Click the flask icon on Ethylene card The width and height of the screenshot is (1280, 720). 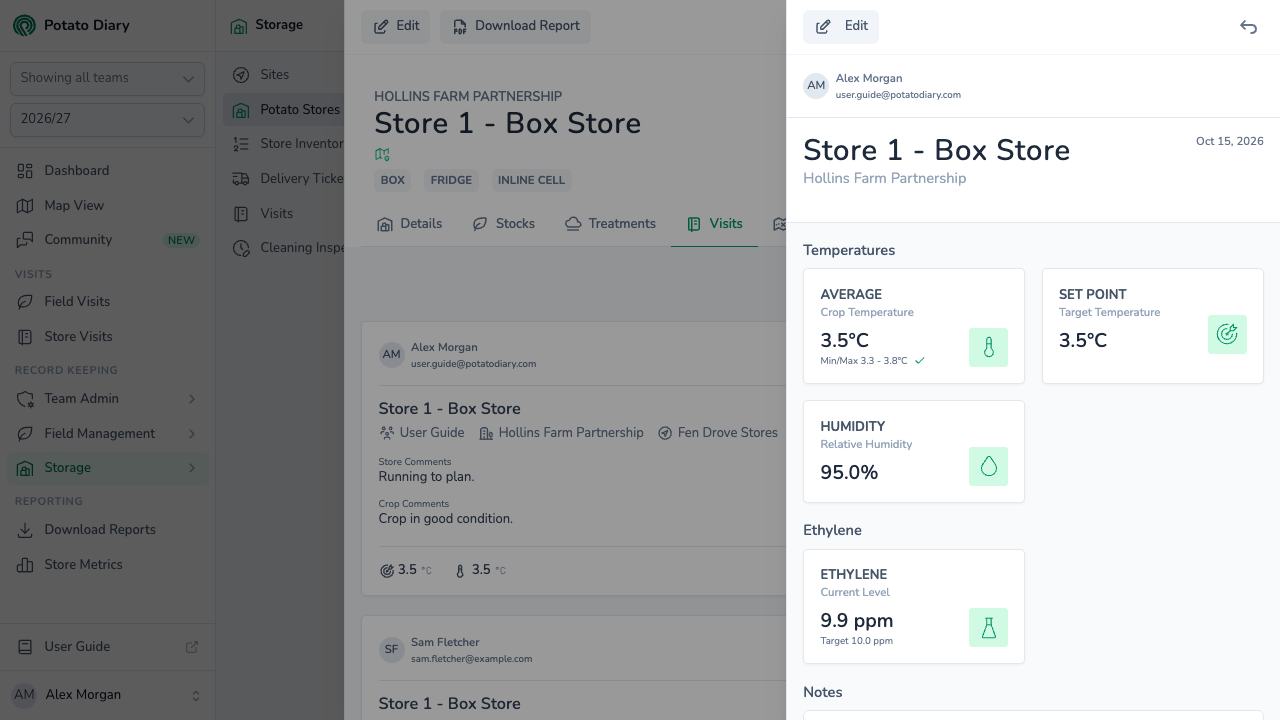click(988, 628)
